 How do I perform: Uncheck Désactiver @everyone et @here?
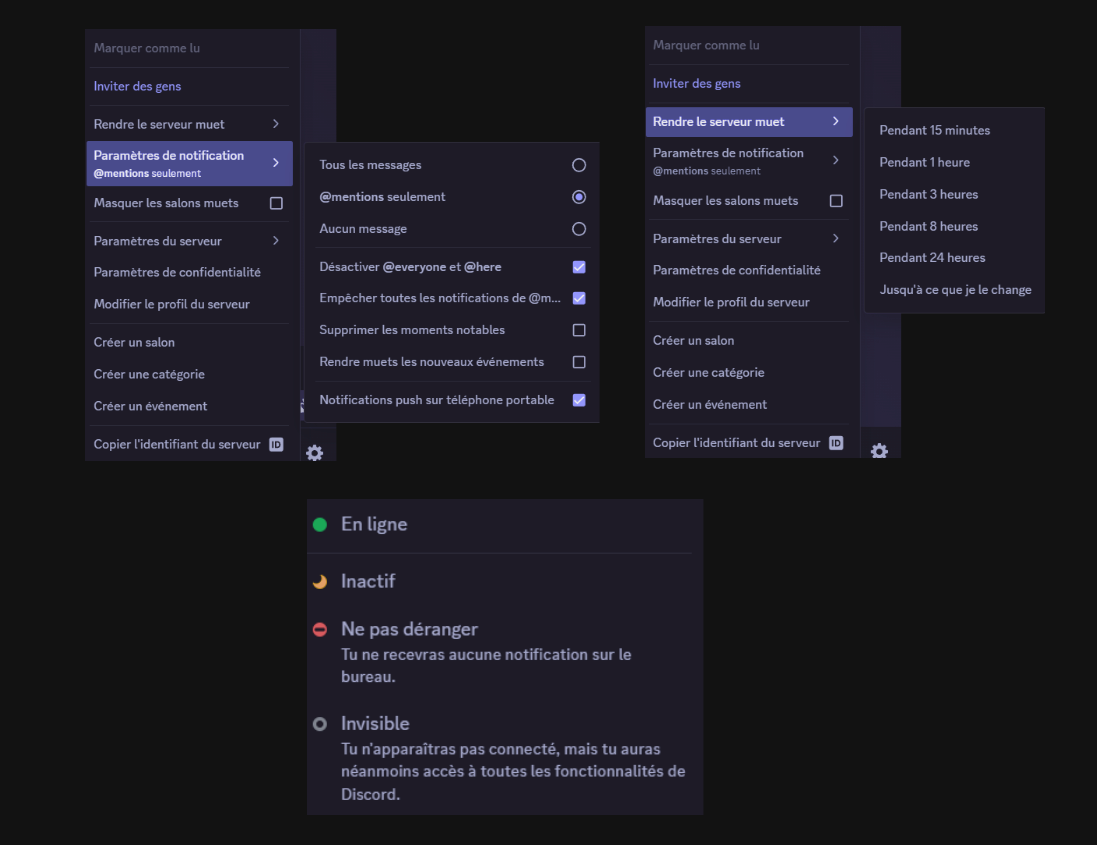pyautogui.click(x=579, y=267)
